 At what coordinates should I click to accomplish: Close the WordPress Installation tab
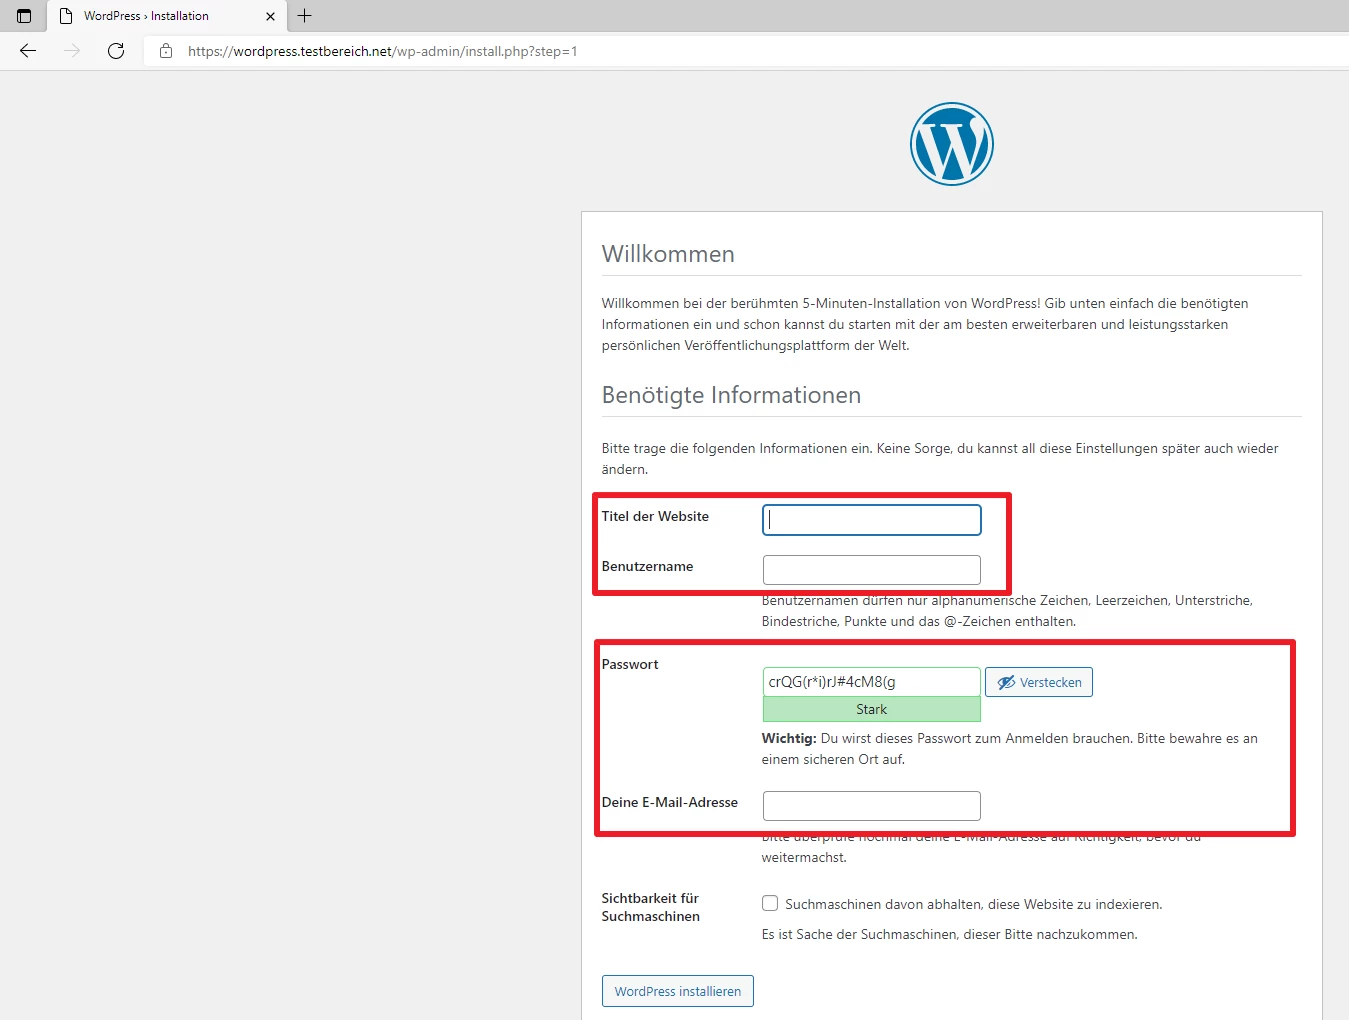(x=270, y=16)
